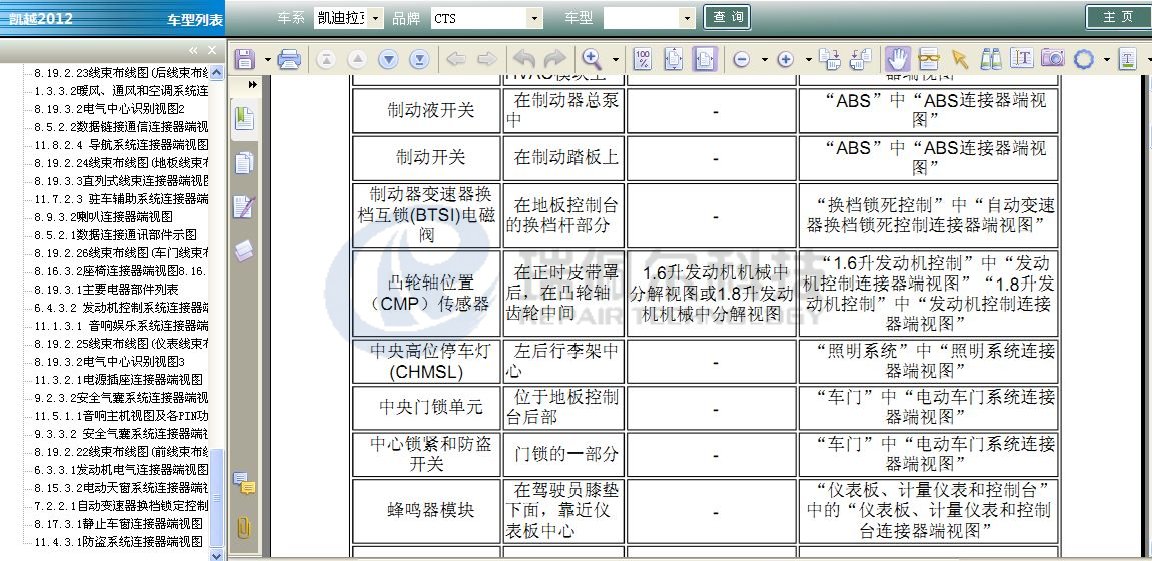Collapse the left panel with double-chevron
Screen dimensions: 1152x561
coord(194,50)
